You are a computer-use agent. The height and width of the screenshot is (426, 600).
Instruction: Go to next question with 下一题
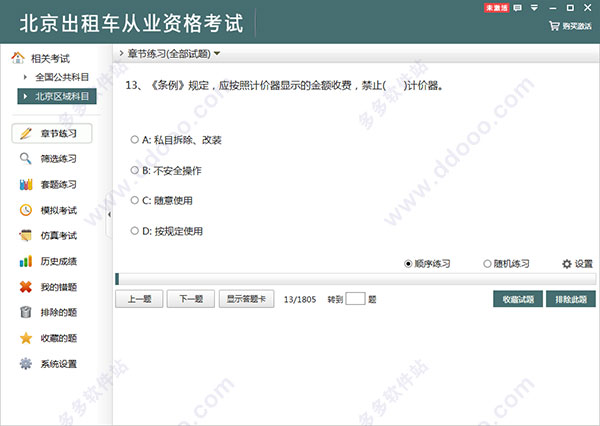click(191, 299)
